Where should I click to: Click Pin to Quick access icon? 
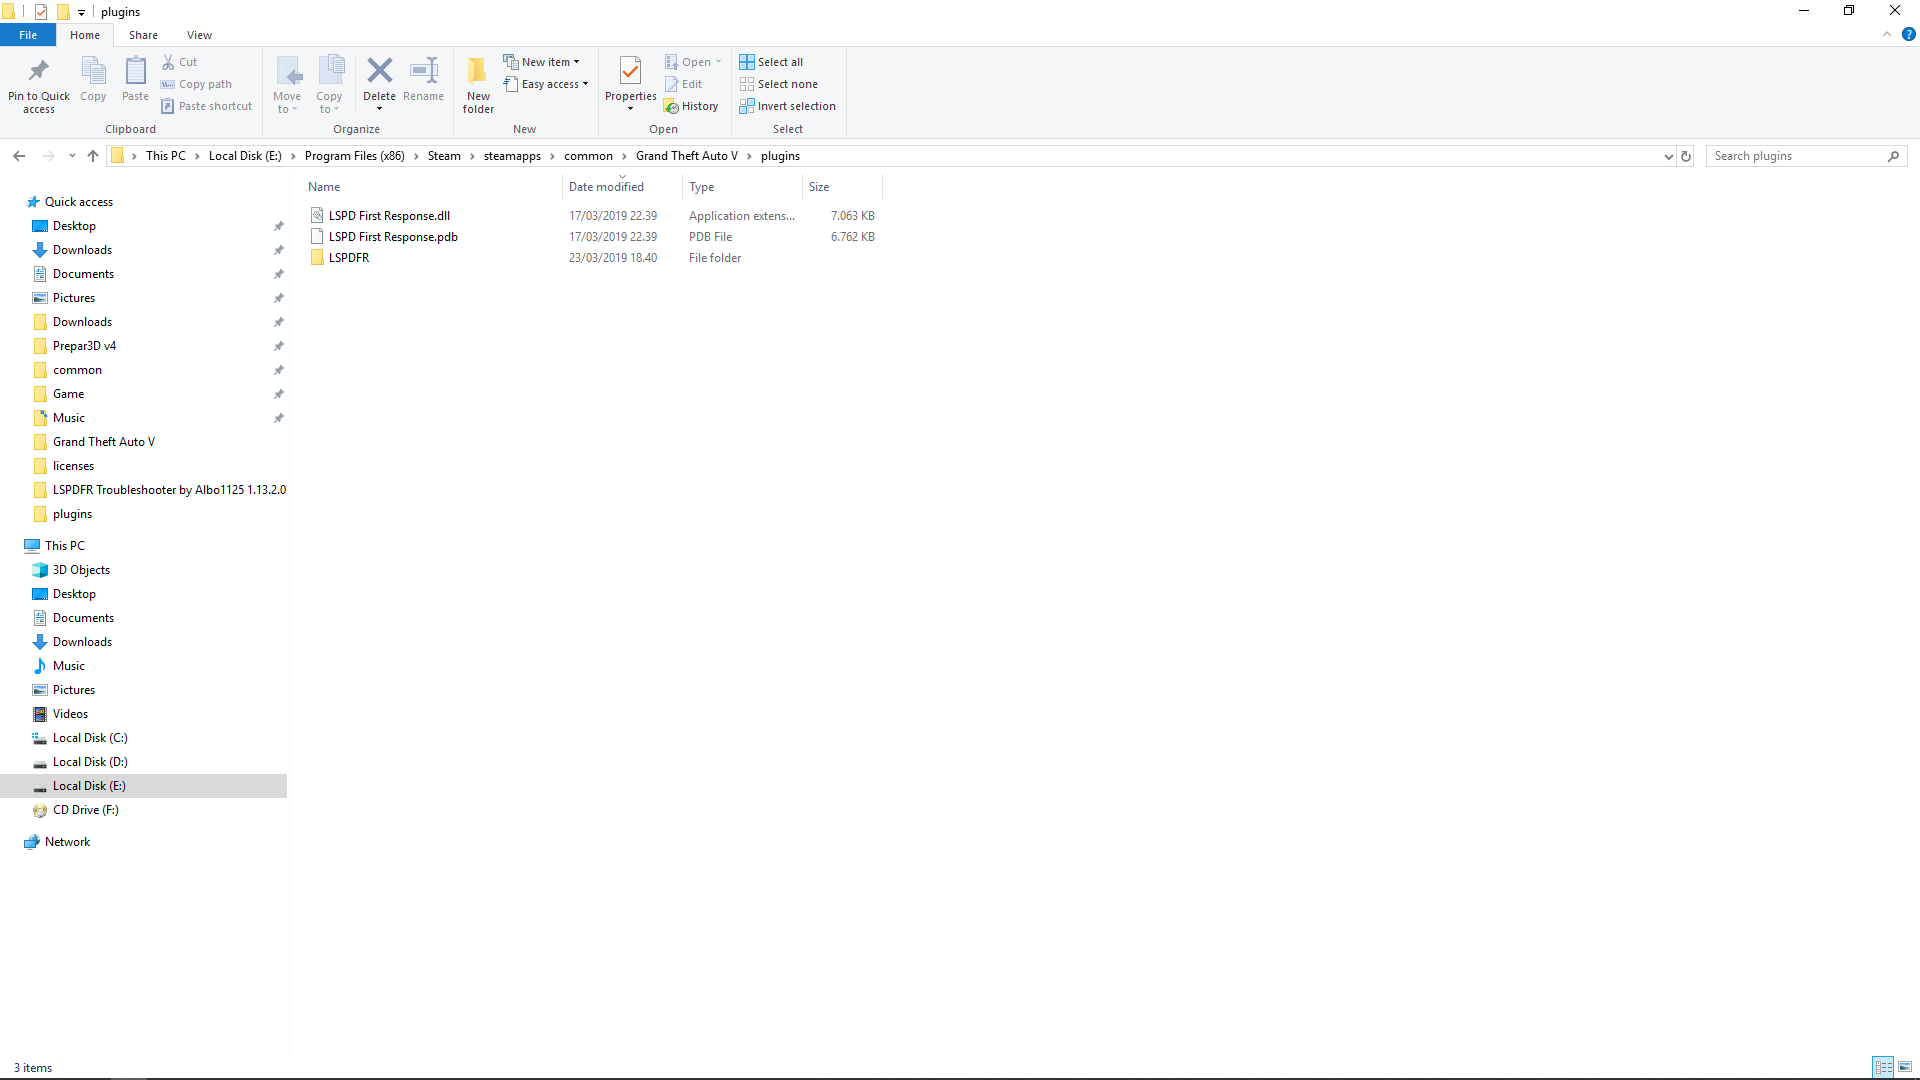pyautogui.click(x=39, y=72)
